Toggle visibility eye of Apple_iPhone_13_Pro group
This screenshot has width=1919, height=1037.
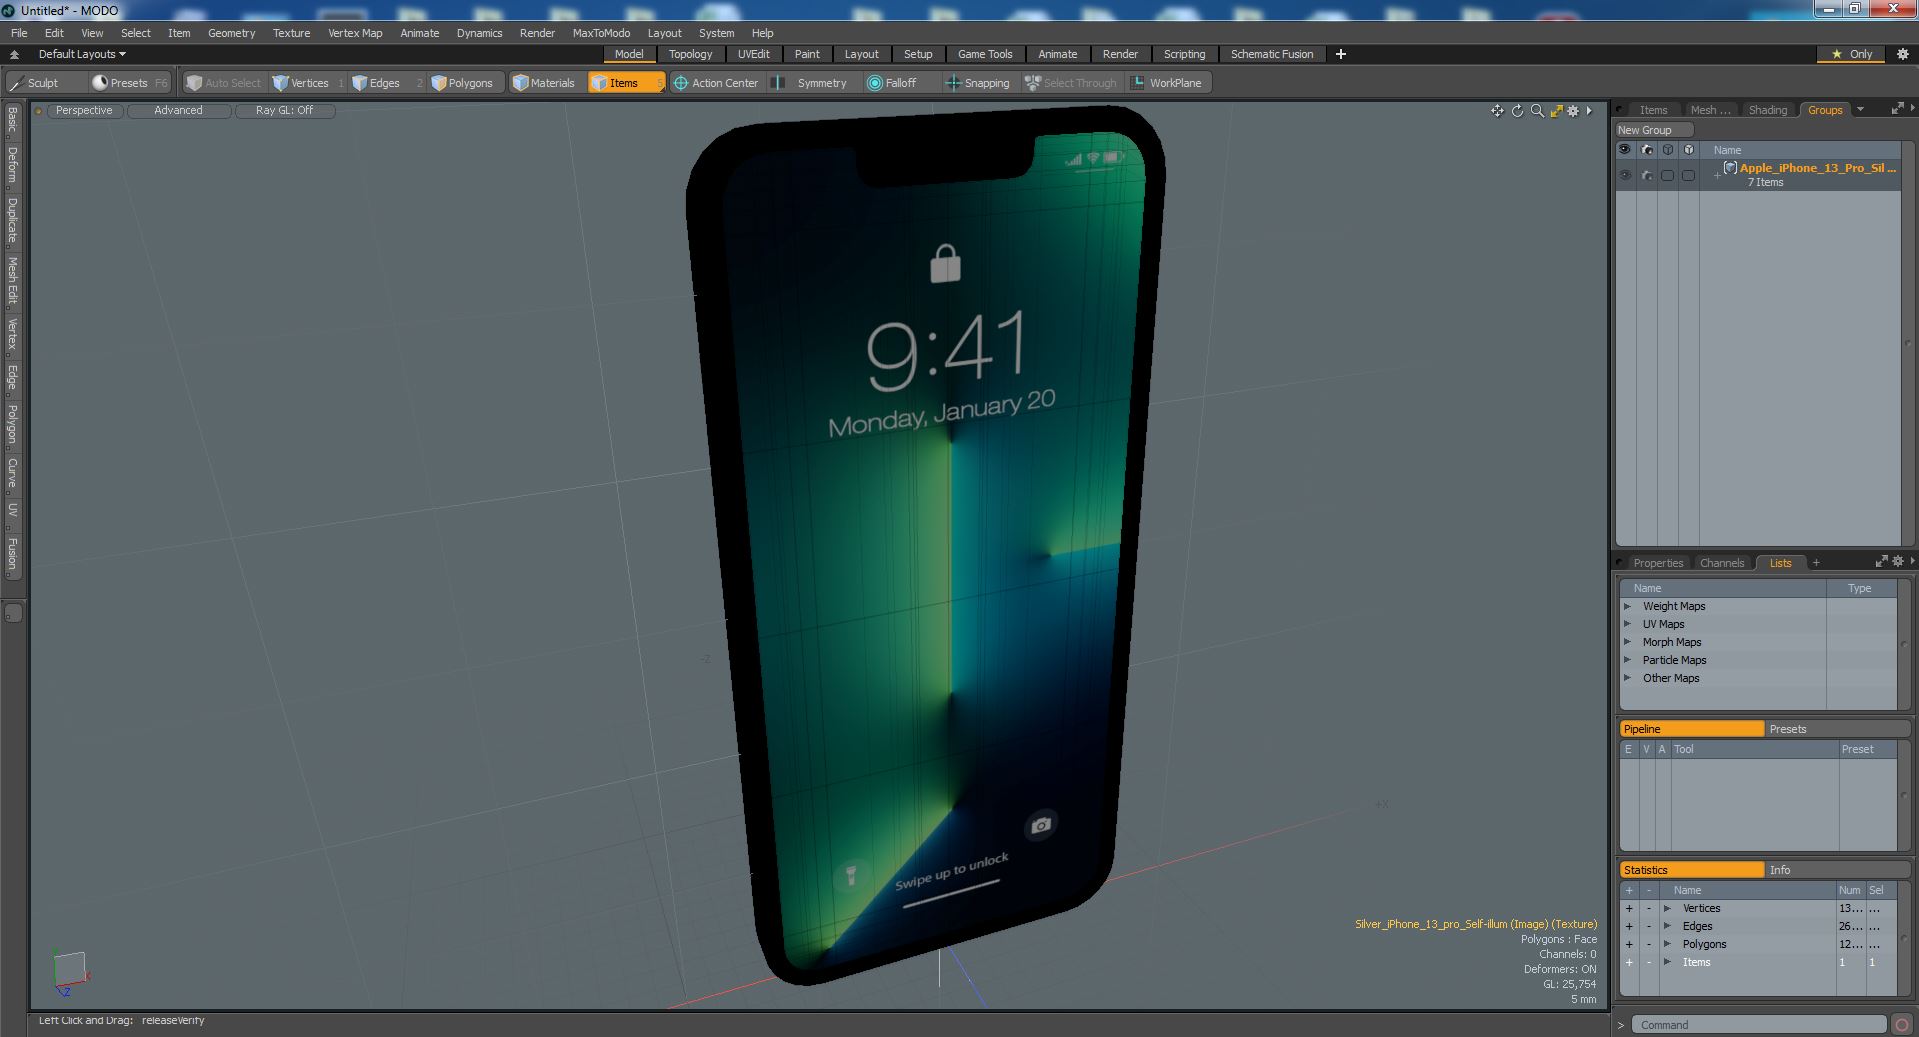point(1625,175)
